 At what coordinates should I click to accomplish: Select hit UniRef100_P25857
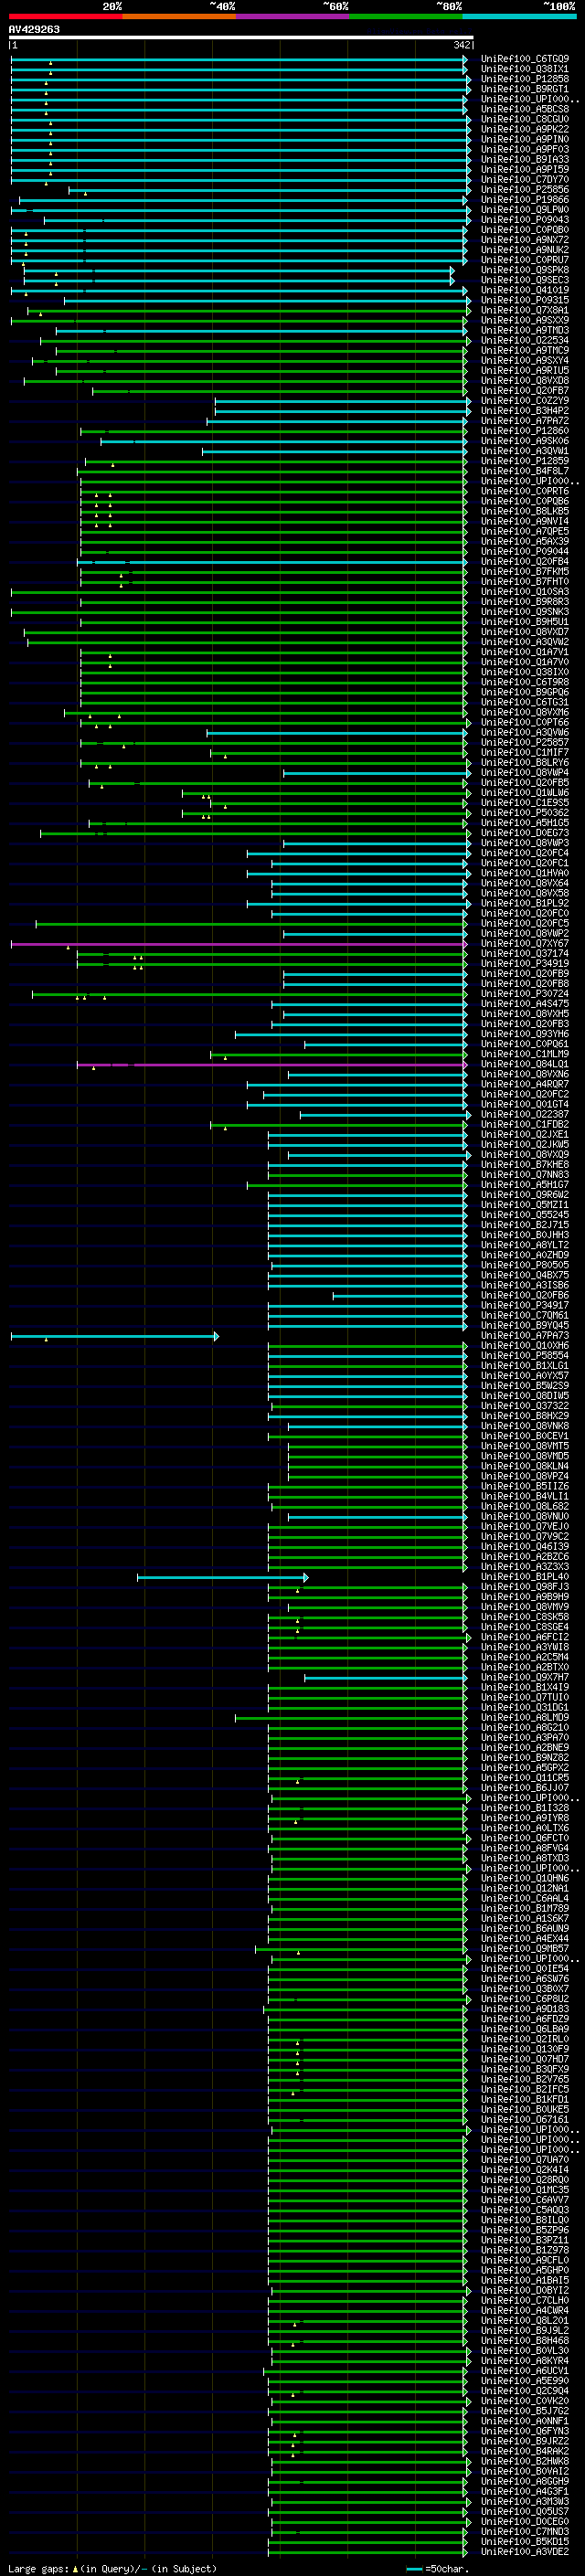pyautogui.click(x=525, y=743)
